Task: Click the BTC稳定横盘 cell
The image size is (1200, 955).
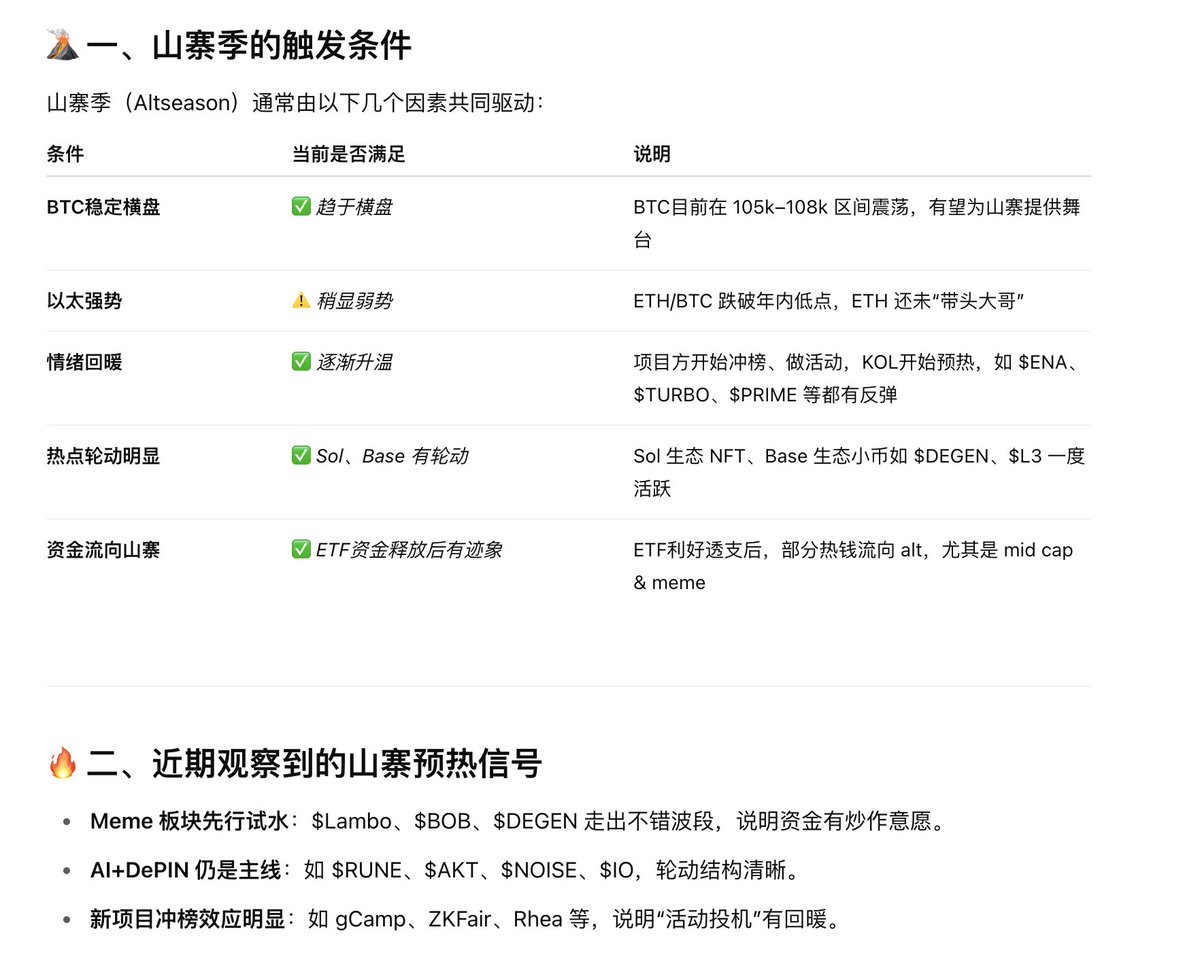Action: (103, 207)
